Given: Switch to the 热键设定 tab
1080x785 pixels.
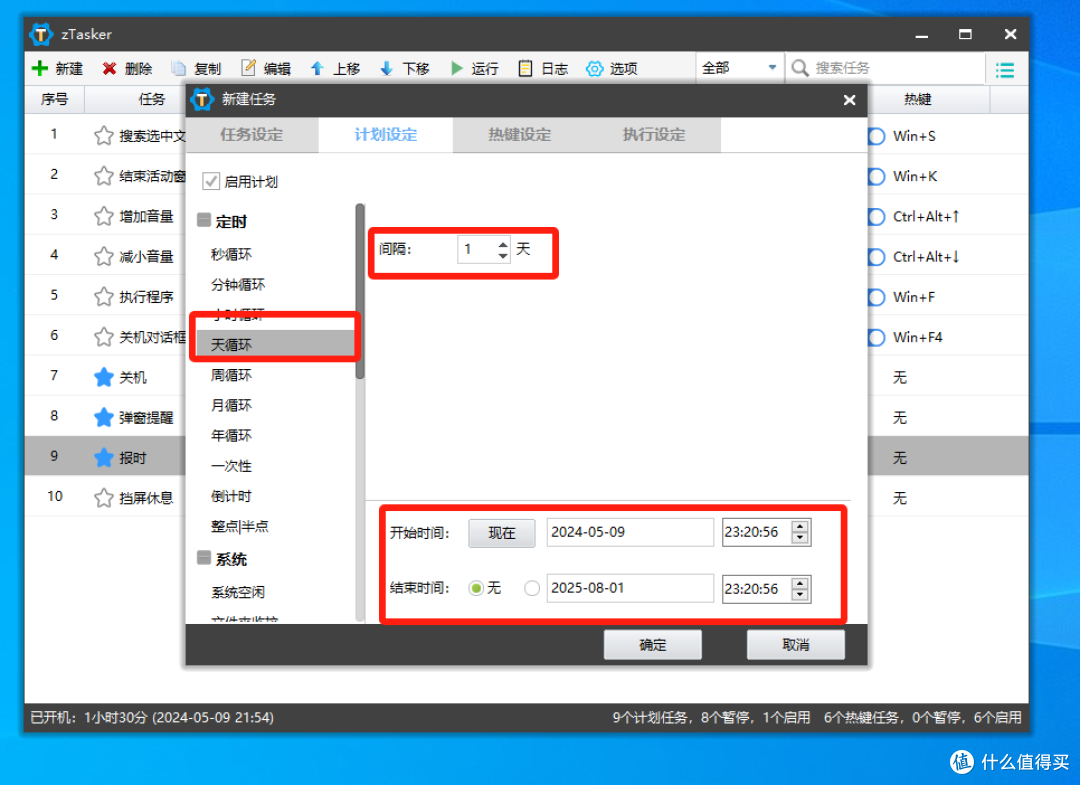Looking at the screenshot, I should [x=520, y=135].
